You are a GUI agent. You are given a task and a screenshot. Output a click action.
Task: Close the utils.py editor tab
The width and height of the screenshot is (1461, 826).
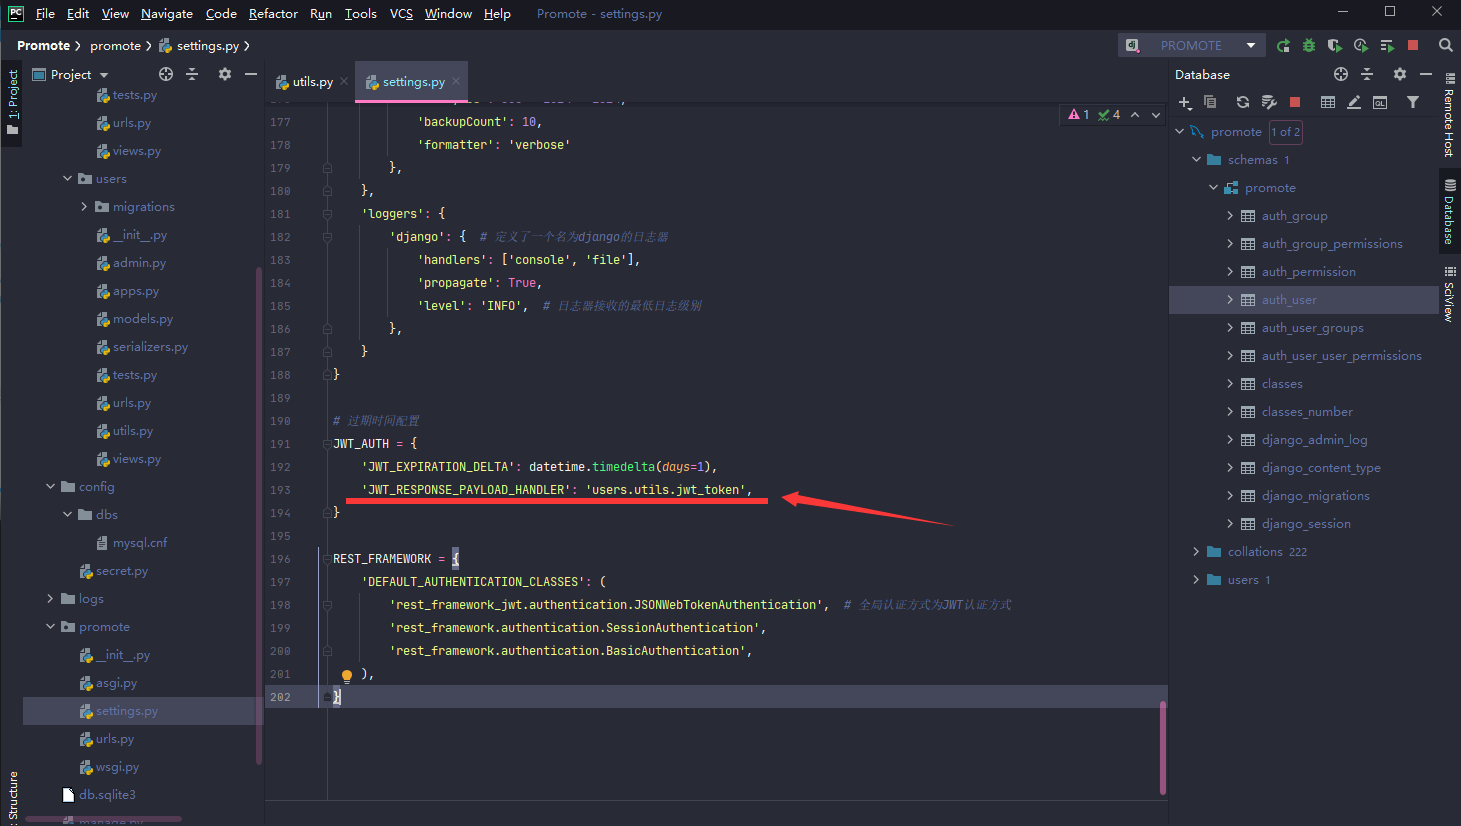pos(344,82)
